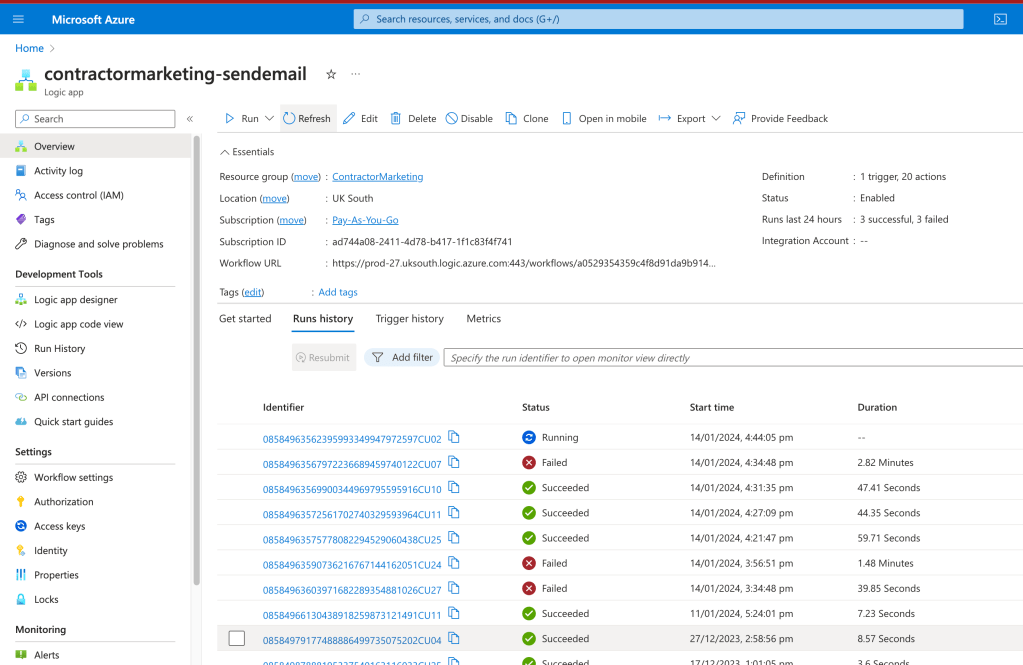Open the Overview menu item
The height and width of the screenshot is (665, 1023).
tap(95, 146)
